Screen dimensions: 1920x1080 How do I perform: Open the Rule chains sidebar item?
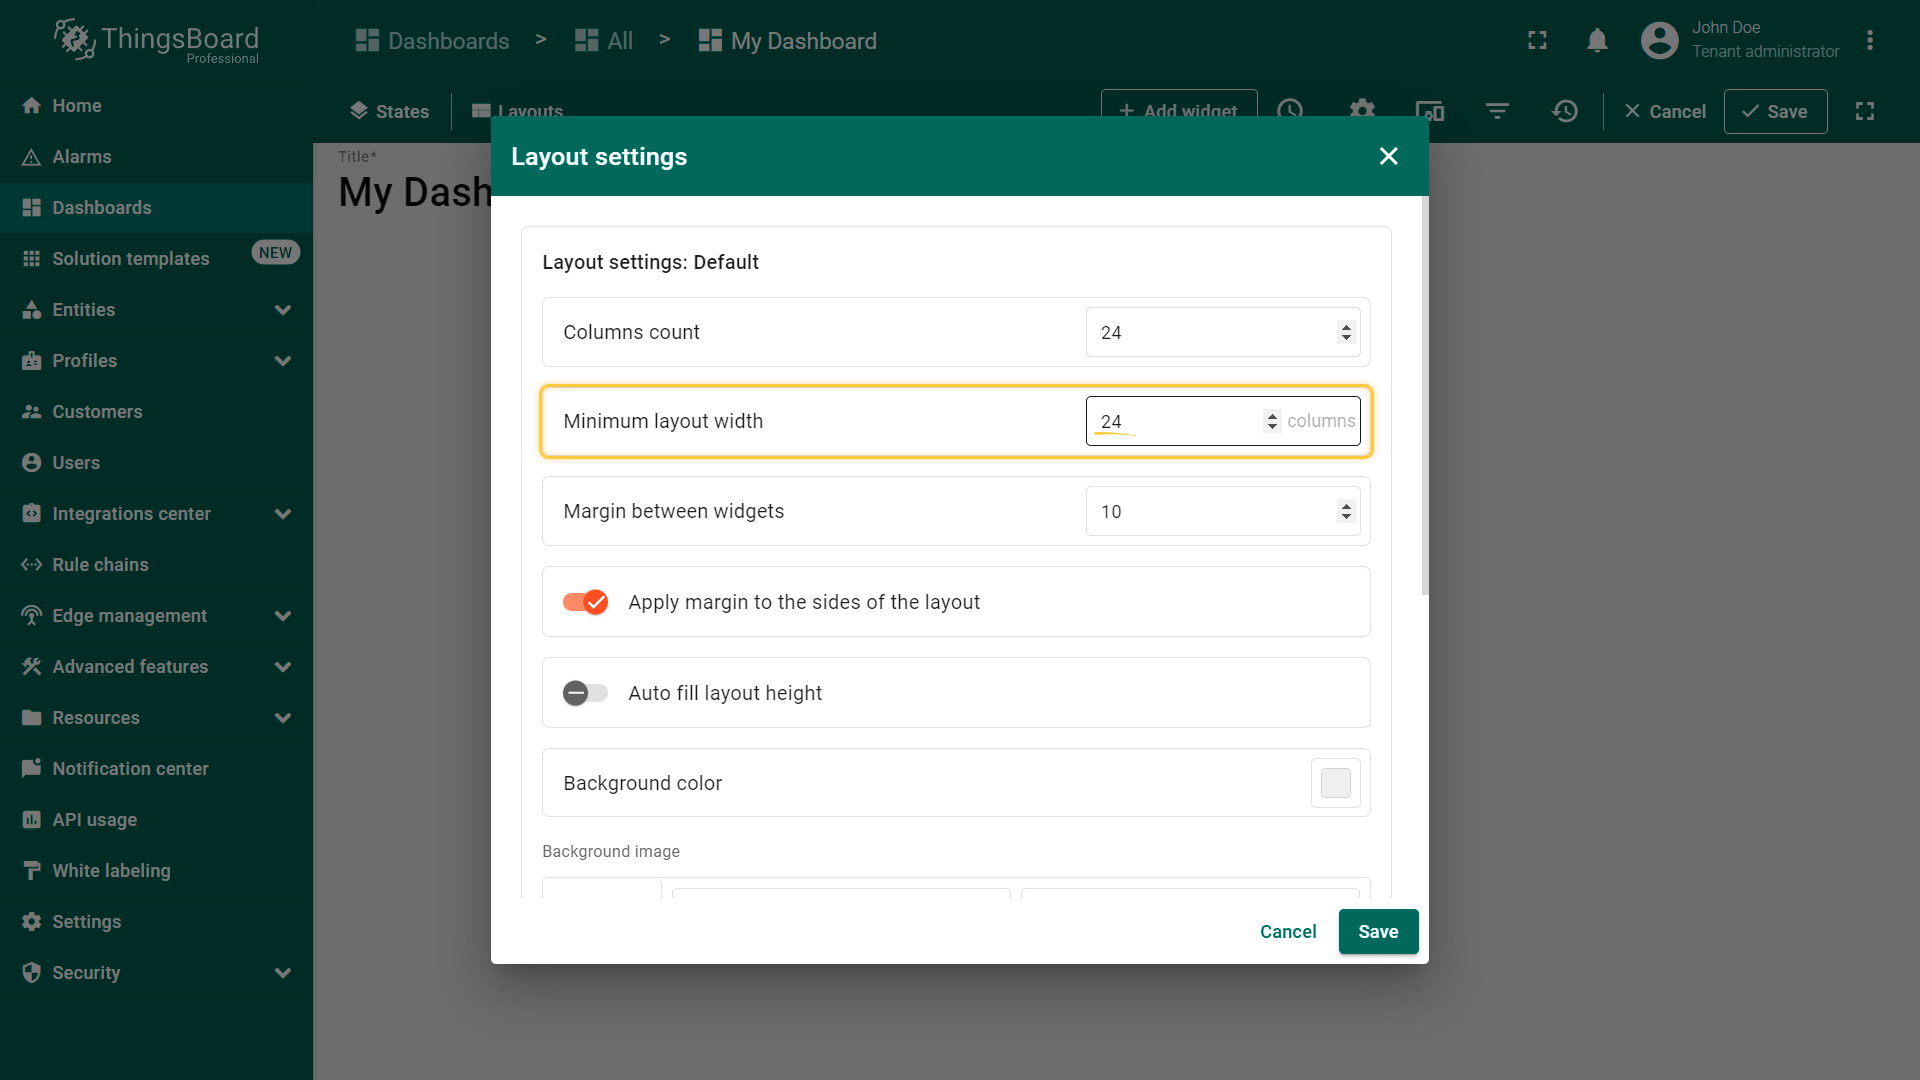pos(100,565)
